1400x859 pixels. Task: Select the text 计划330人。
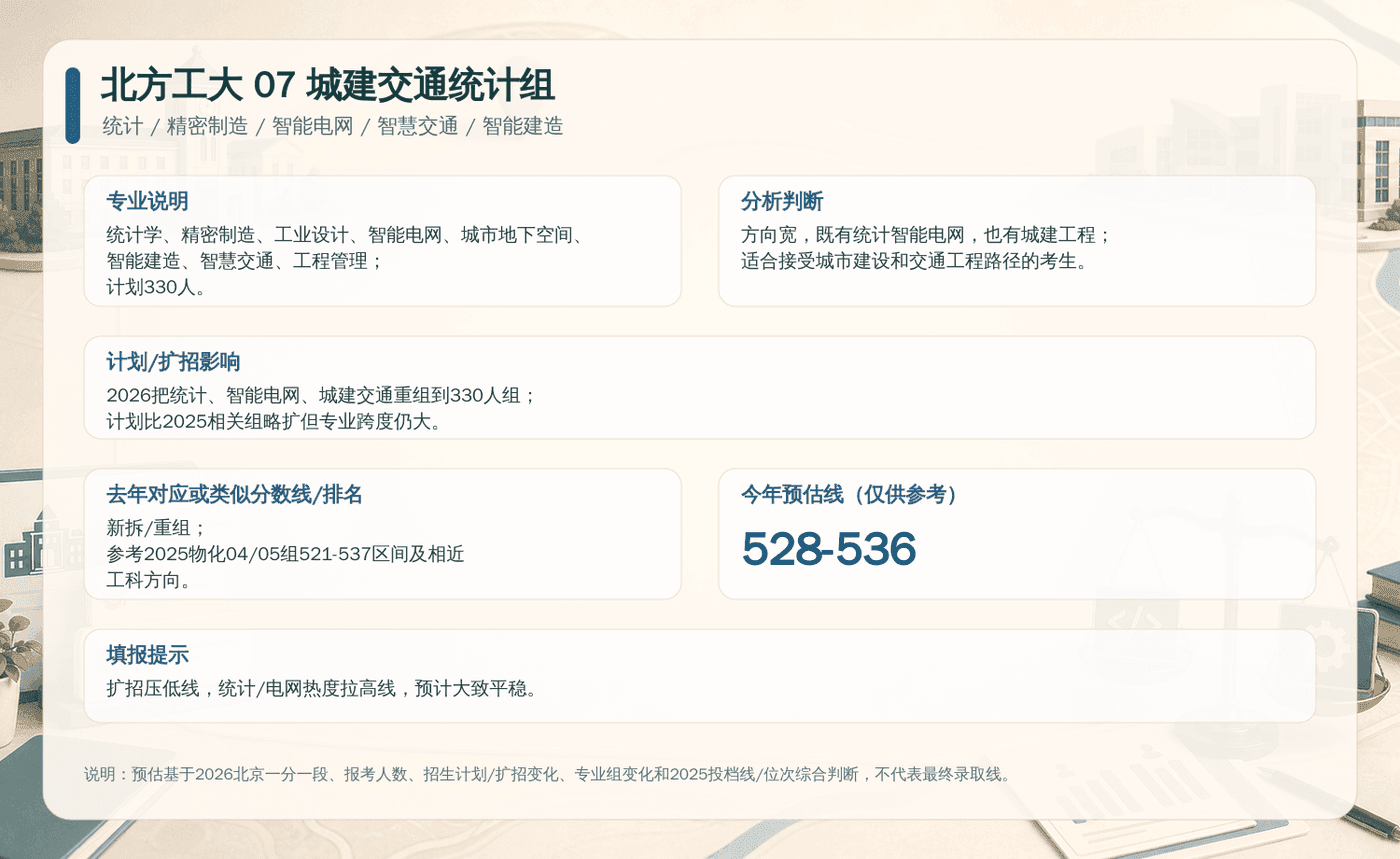156,288
